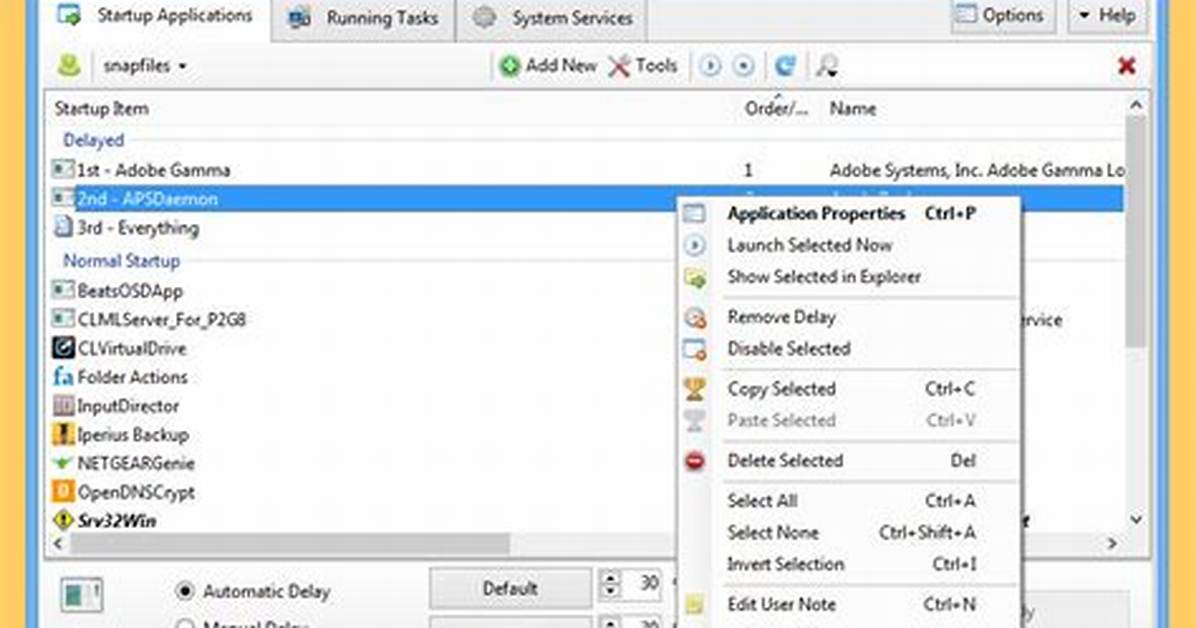Select the Srv32Win startup item

[x=117, y=521]
